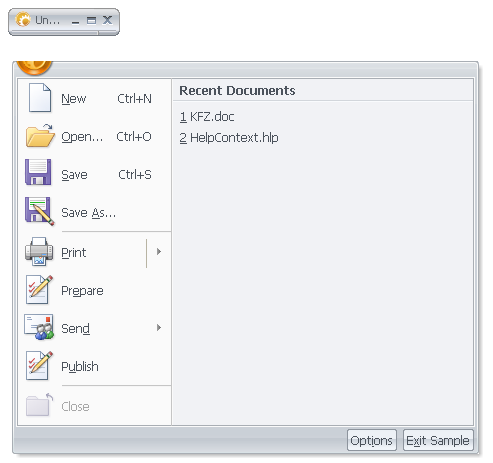Image resolution: width=493 pixels, height=463 pixels.
Task: Select the New menu entry label
Action: tap(74, 99)
